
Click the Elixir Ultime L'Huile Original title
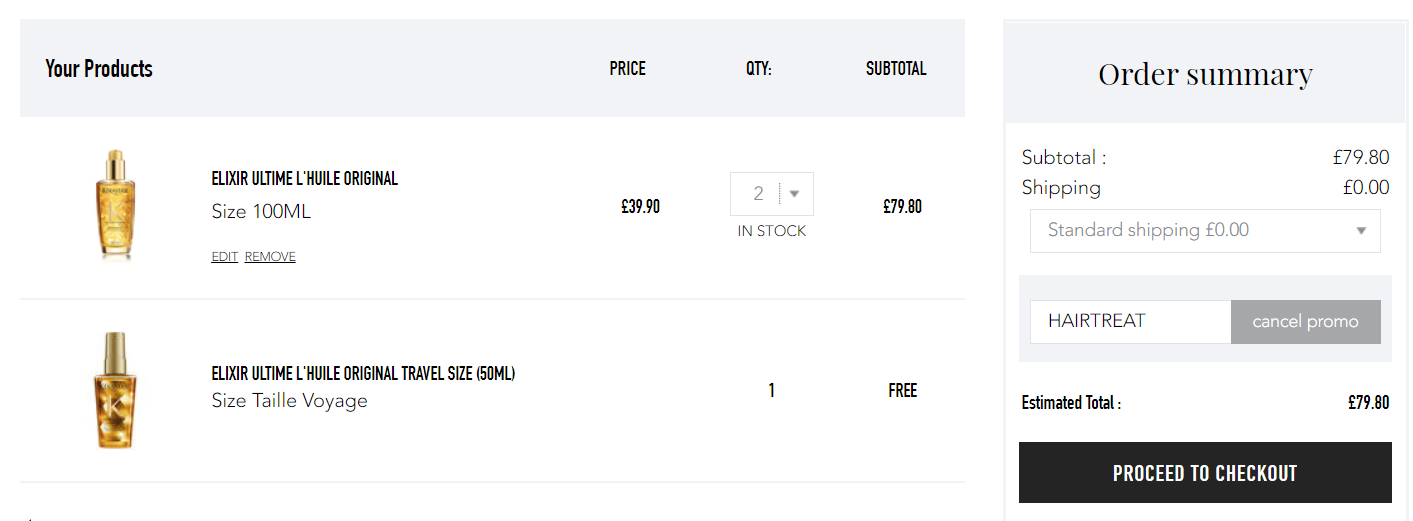[x=305, y=179]
